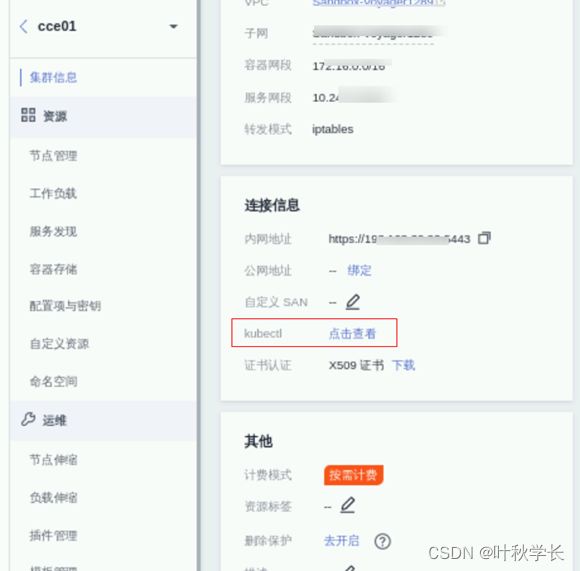
Task: Open 节点管理 in the sidebar
Action: coord(53,156)
